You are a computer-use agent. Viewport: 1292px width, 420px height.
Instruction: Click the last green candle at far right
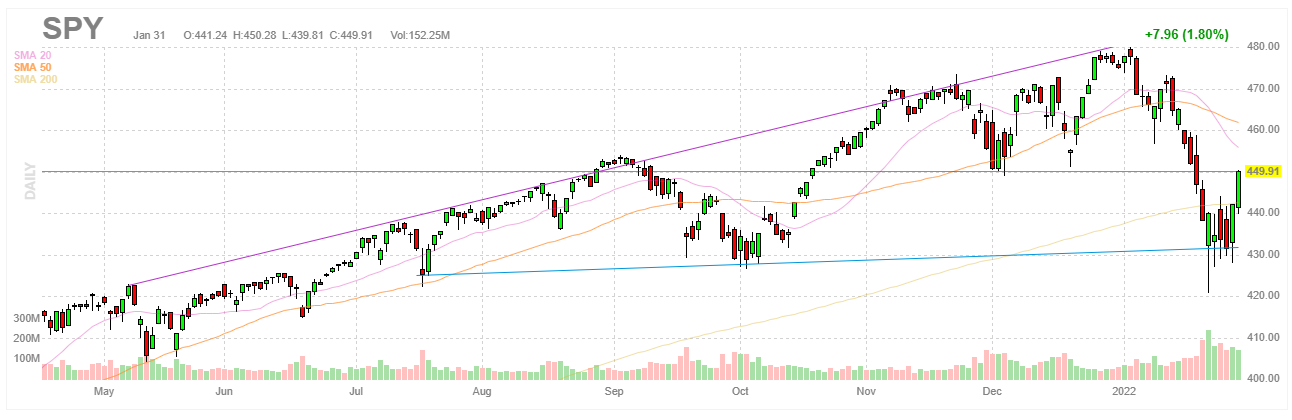1239,188
